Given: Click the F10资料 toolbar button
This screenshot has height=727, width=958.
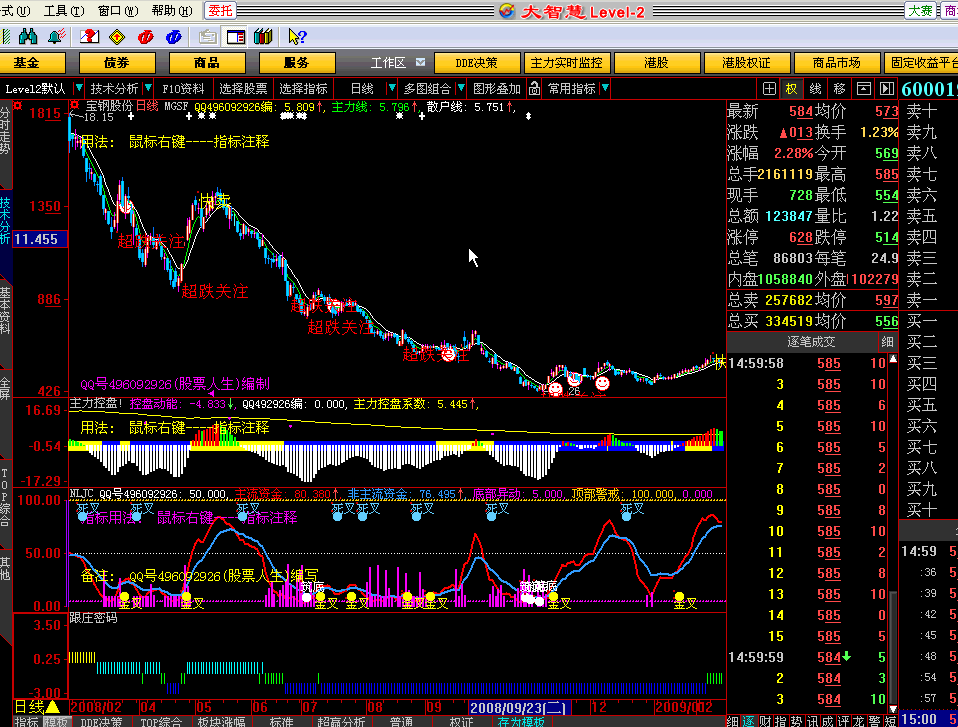Looking at the screenshot, I should (183, 89).
